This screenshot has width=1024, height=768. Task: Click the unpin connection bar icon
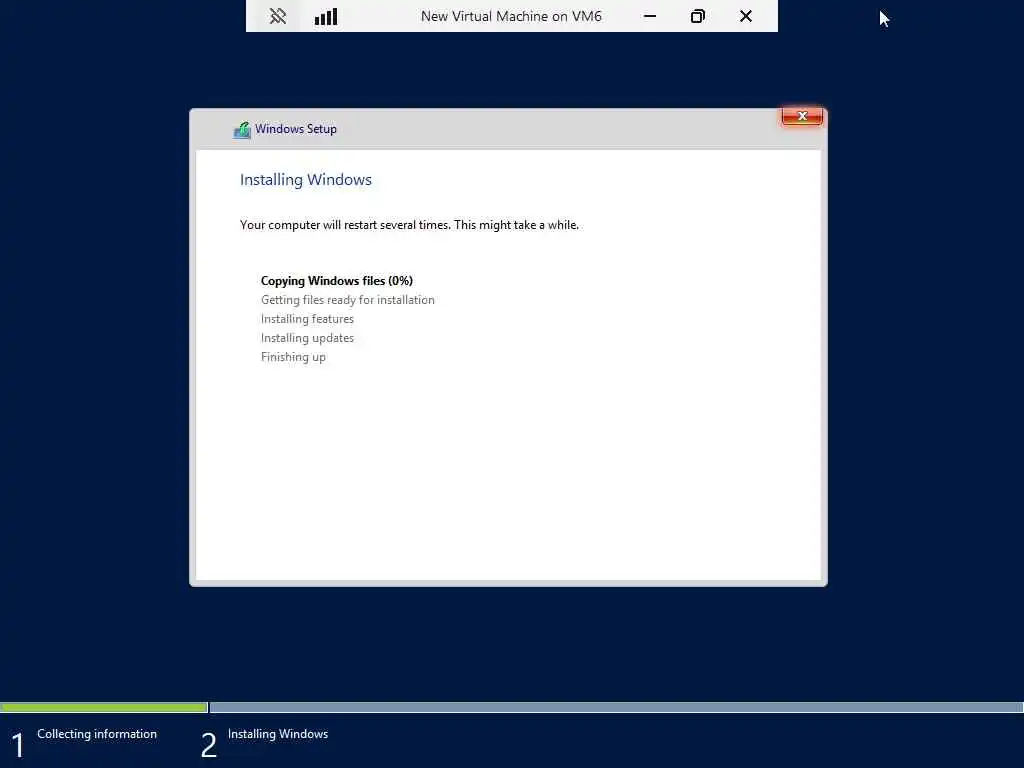pos(278,16)
